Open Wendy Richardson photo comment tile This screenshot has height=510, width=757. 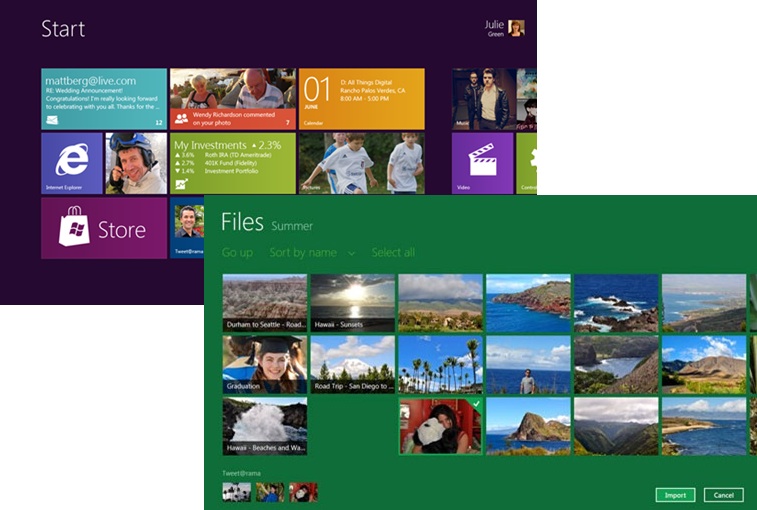tap(233, 99)
